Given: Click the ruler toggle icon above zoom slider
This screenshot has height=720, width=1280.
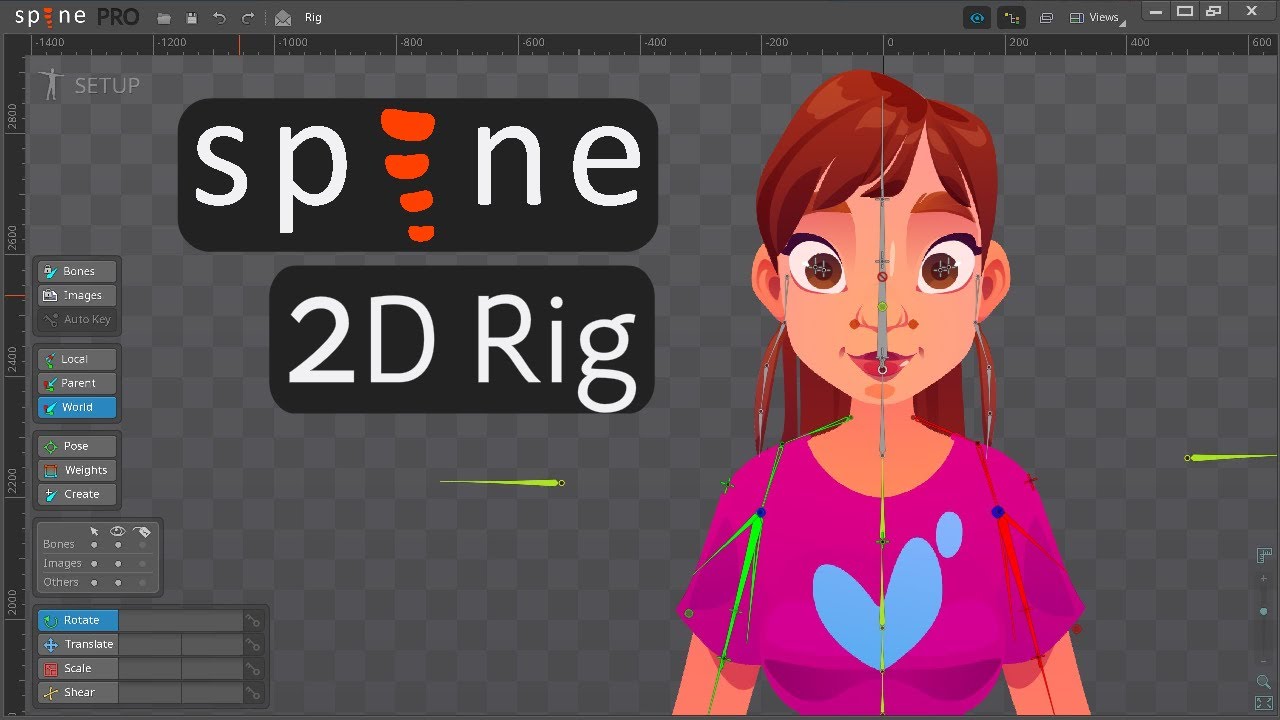Looking at the screenshot, I should click(x=1263, y=555).
